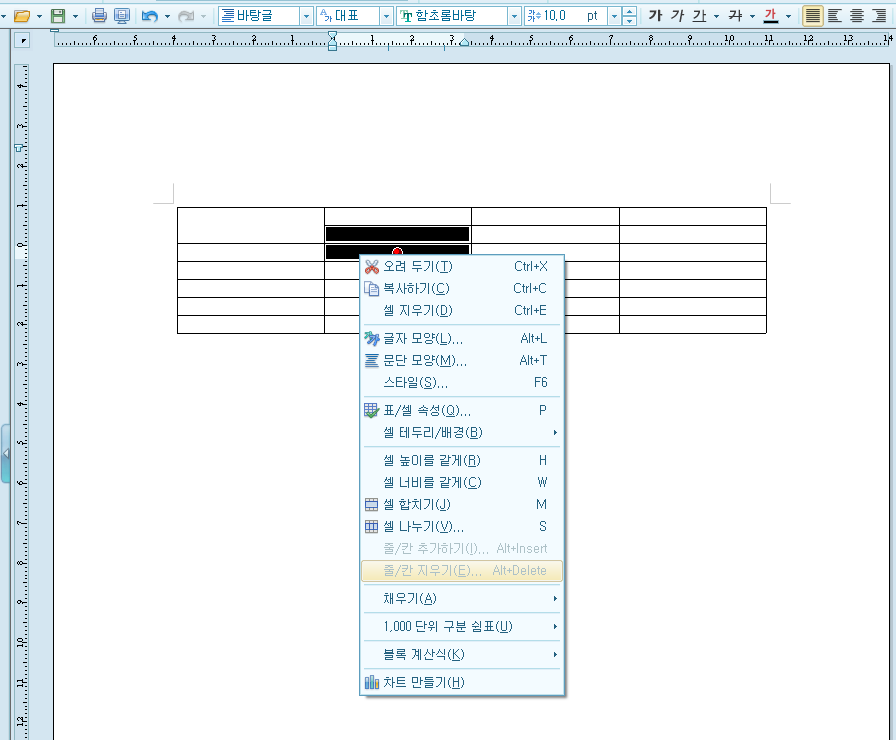Click the merge icon beside 셀 합치기
The height and width of the screenshot is (740, 896).
click(371, 505)
